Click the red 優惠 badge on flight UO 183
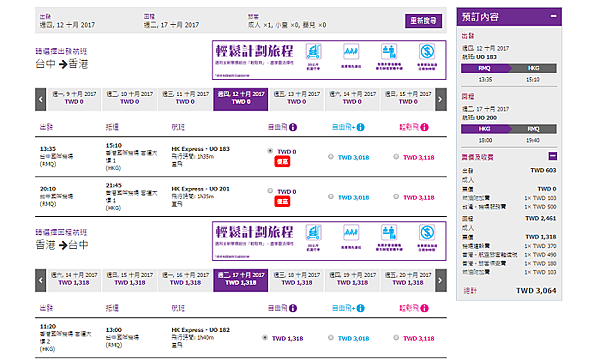600x362 pixels. 282,161
